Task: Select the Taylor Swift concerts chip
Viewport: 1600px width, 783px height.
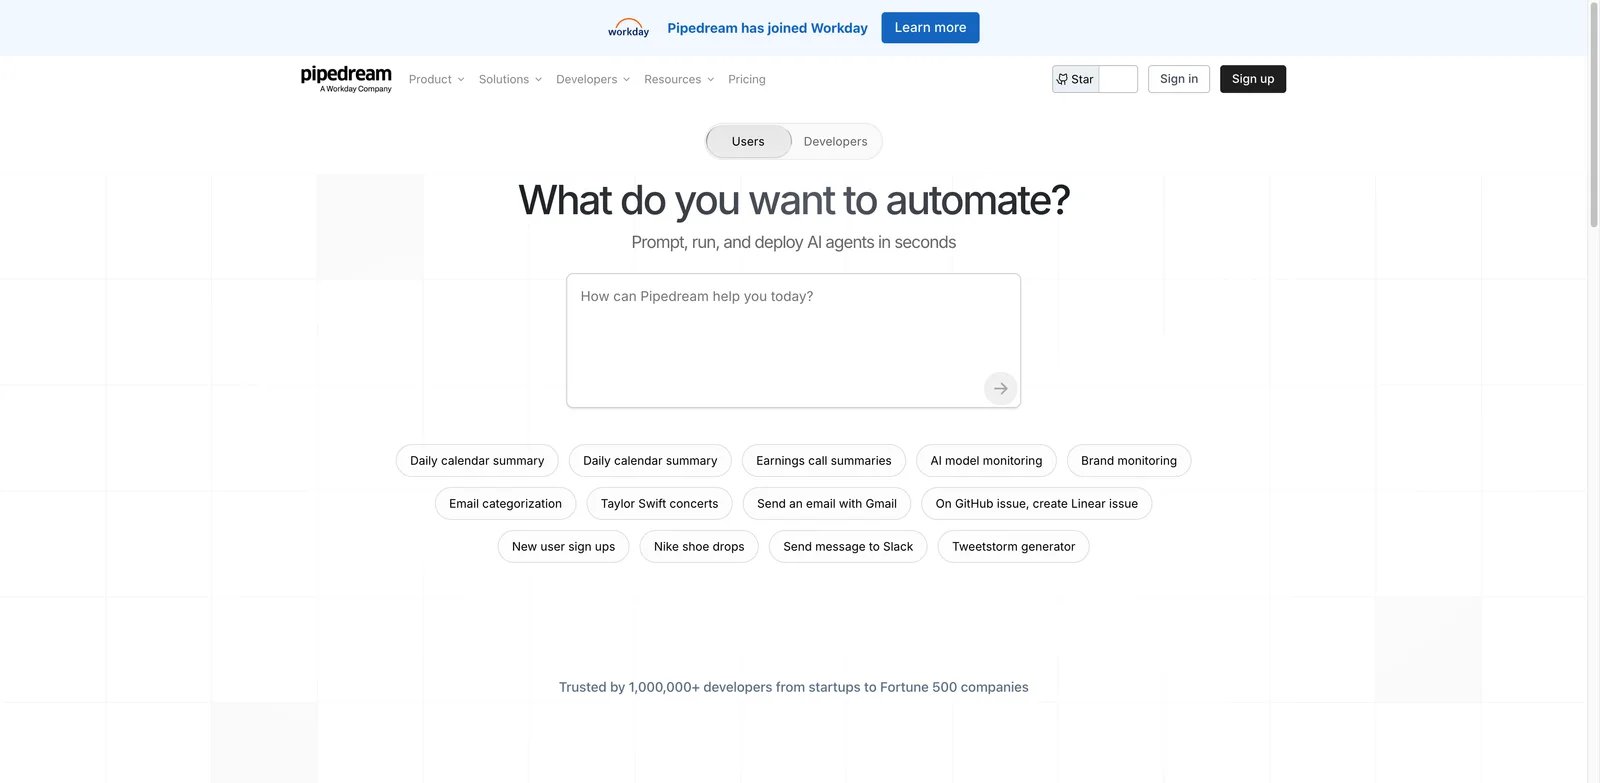Action: coord(659,504)
